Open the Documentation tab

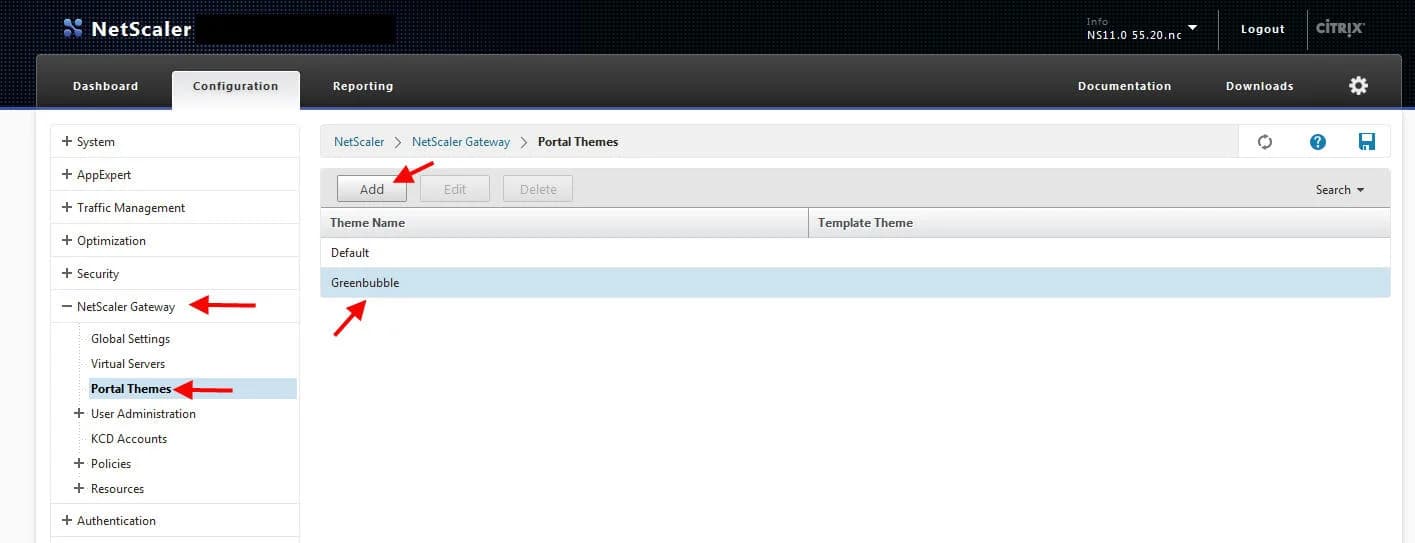[1124, 86]
